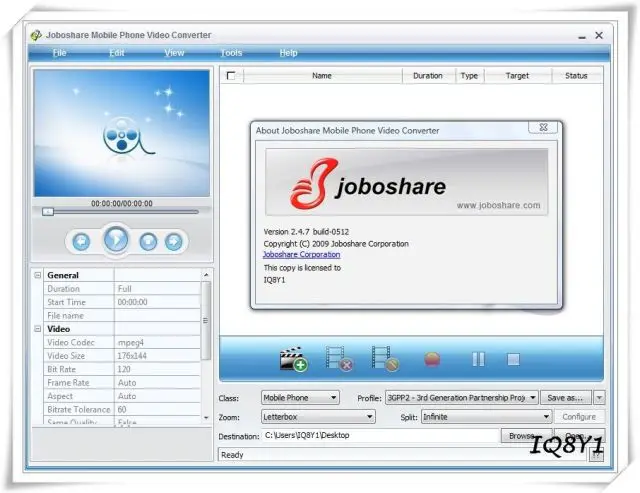Screen dimensions: 640x493
Task: Click the play button in preview player
Action: [116, 240]
